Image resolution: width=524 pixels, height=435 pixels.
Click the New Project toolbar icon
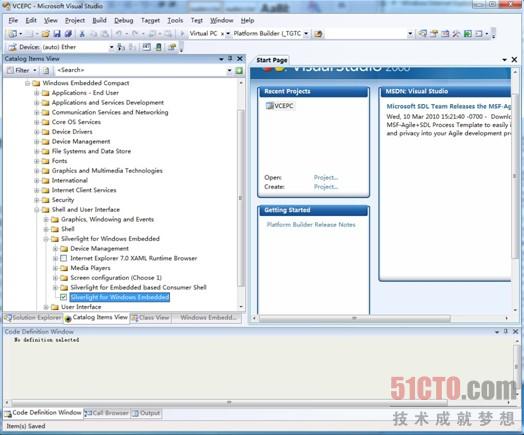pos(13,34)
